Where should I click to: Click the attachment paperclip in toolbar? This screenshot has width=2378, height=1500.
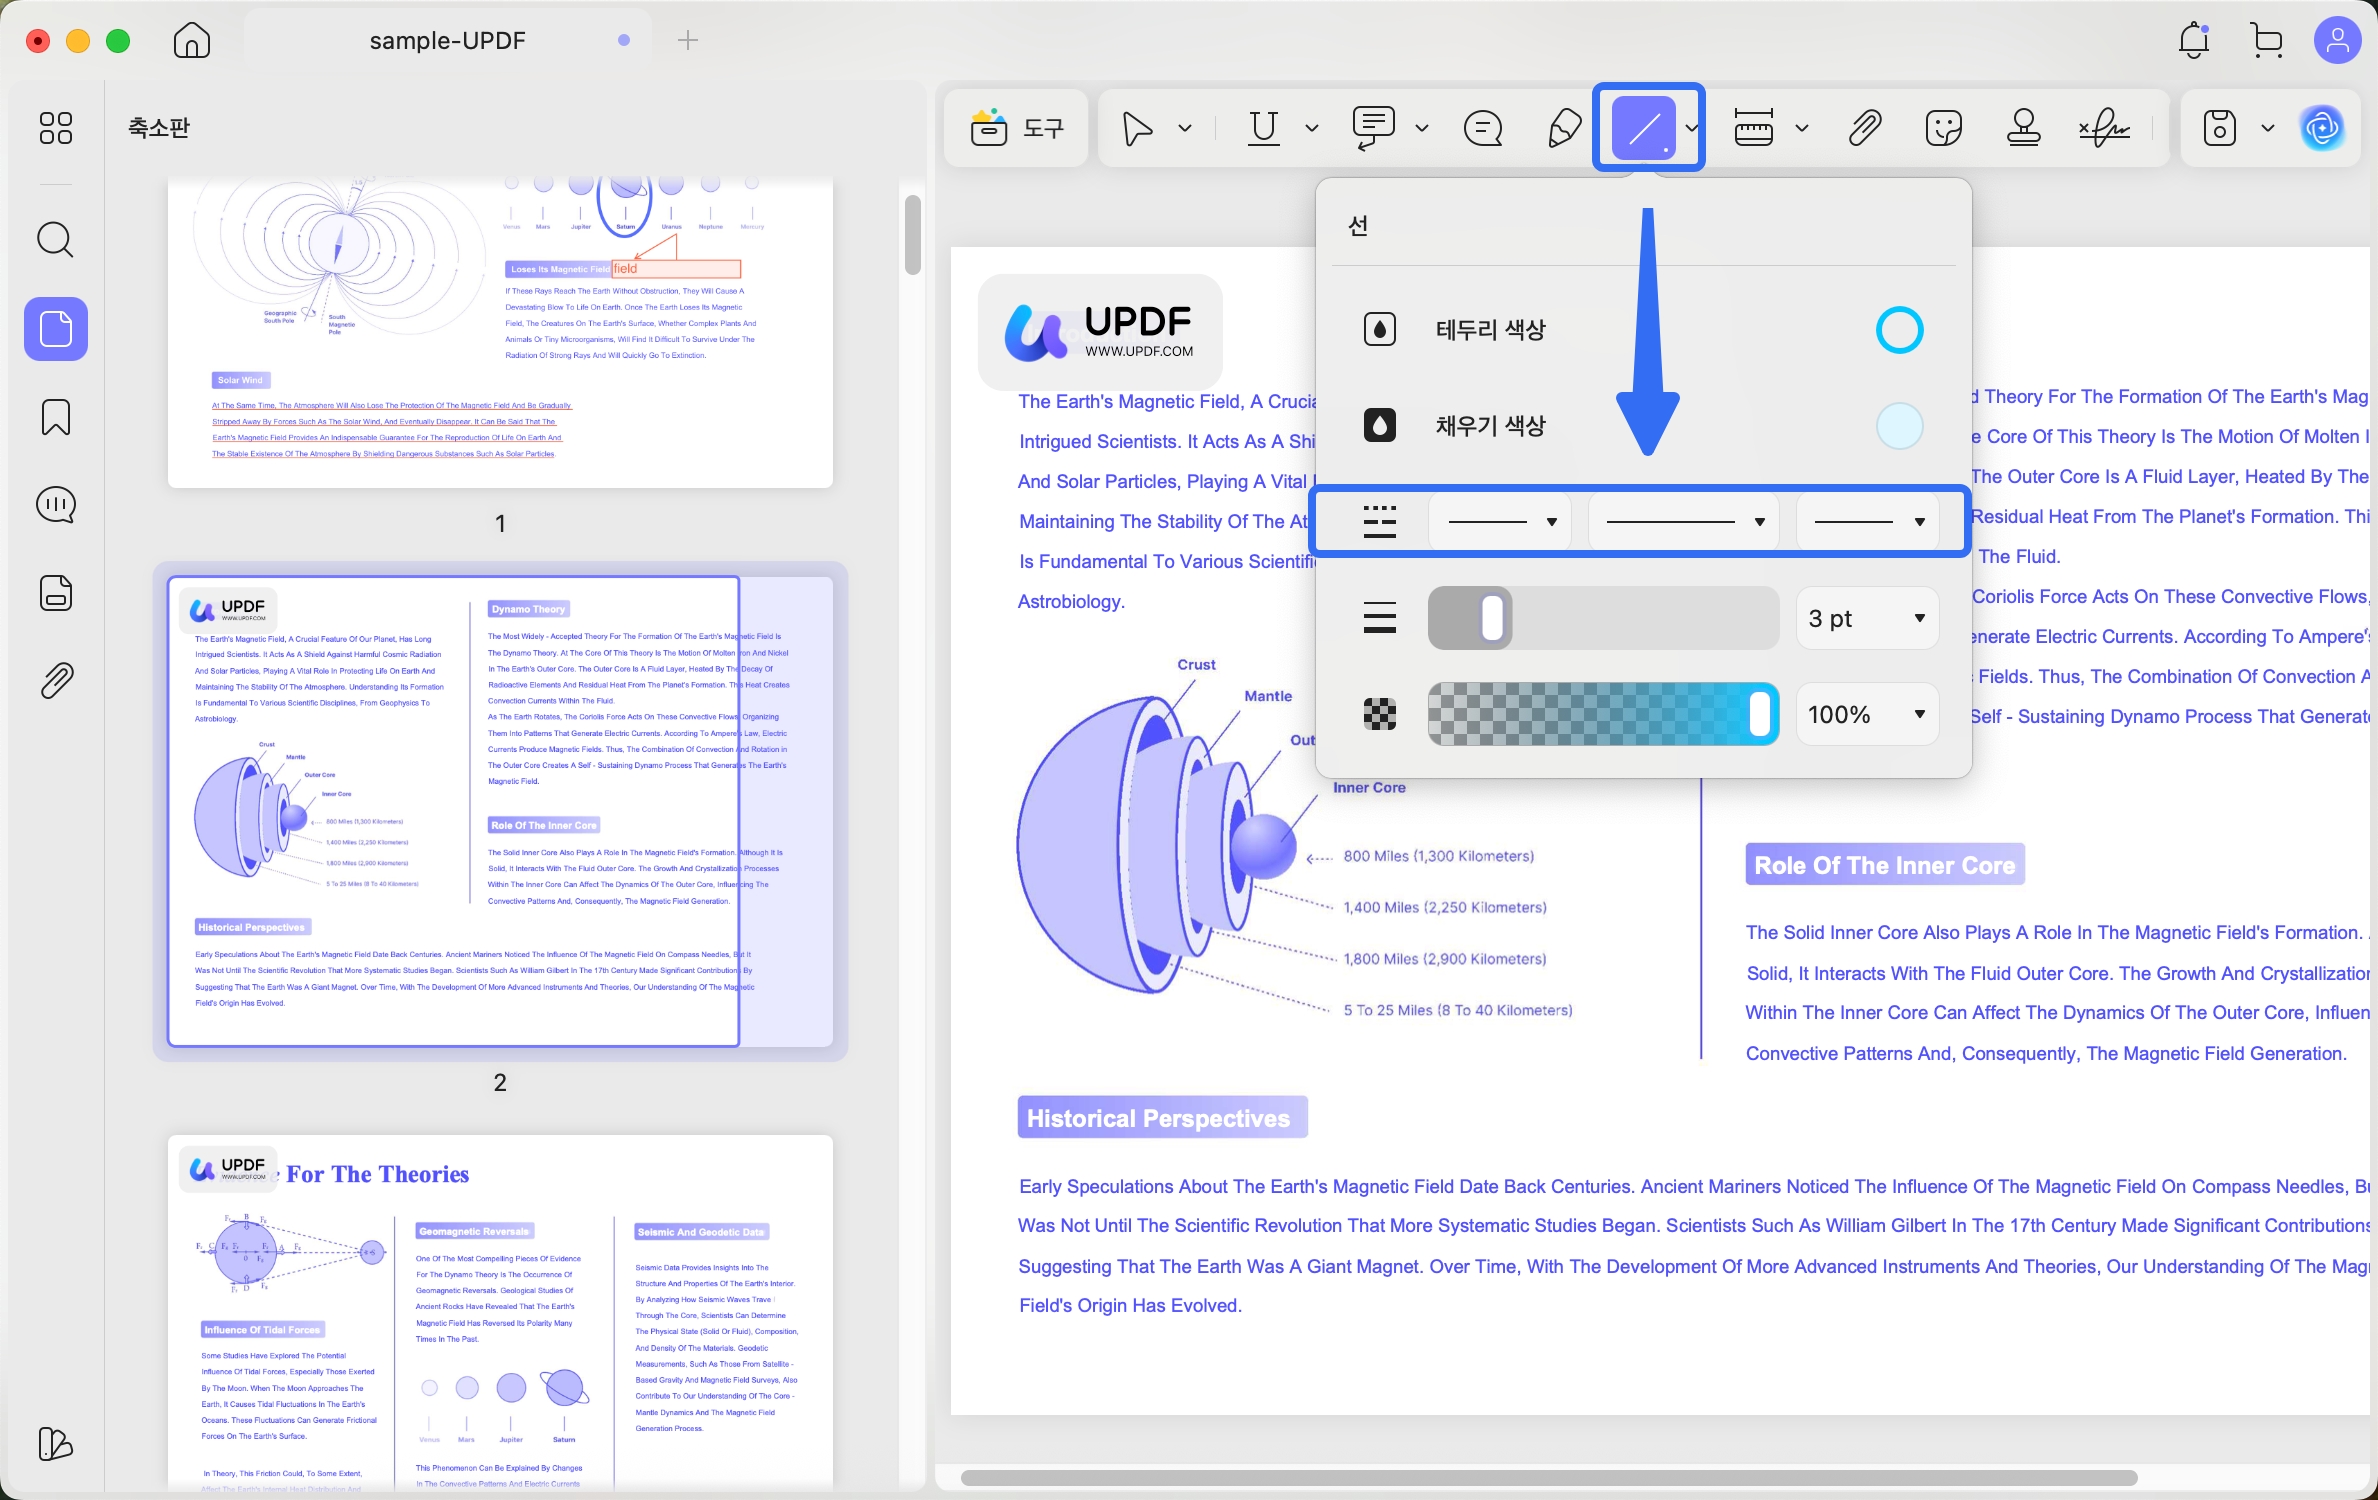click(x=1864, y=128)
